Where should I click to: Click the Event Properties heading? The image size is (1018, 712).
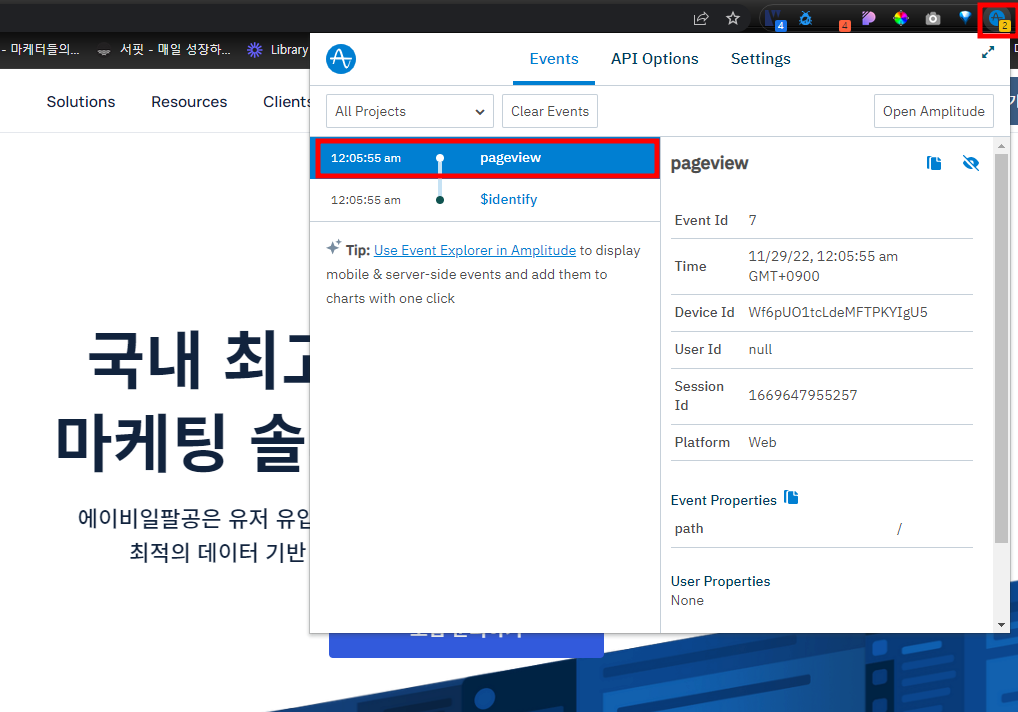click(723, 500)
